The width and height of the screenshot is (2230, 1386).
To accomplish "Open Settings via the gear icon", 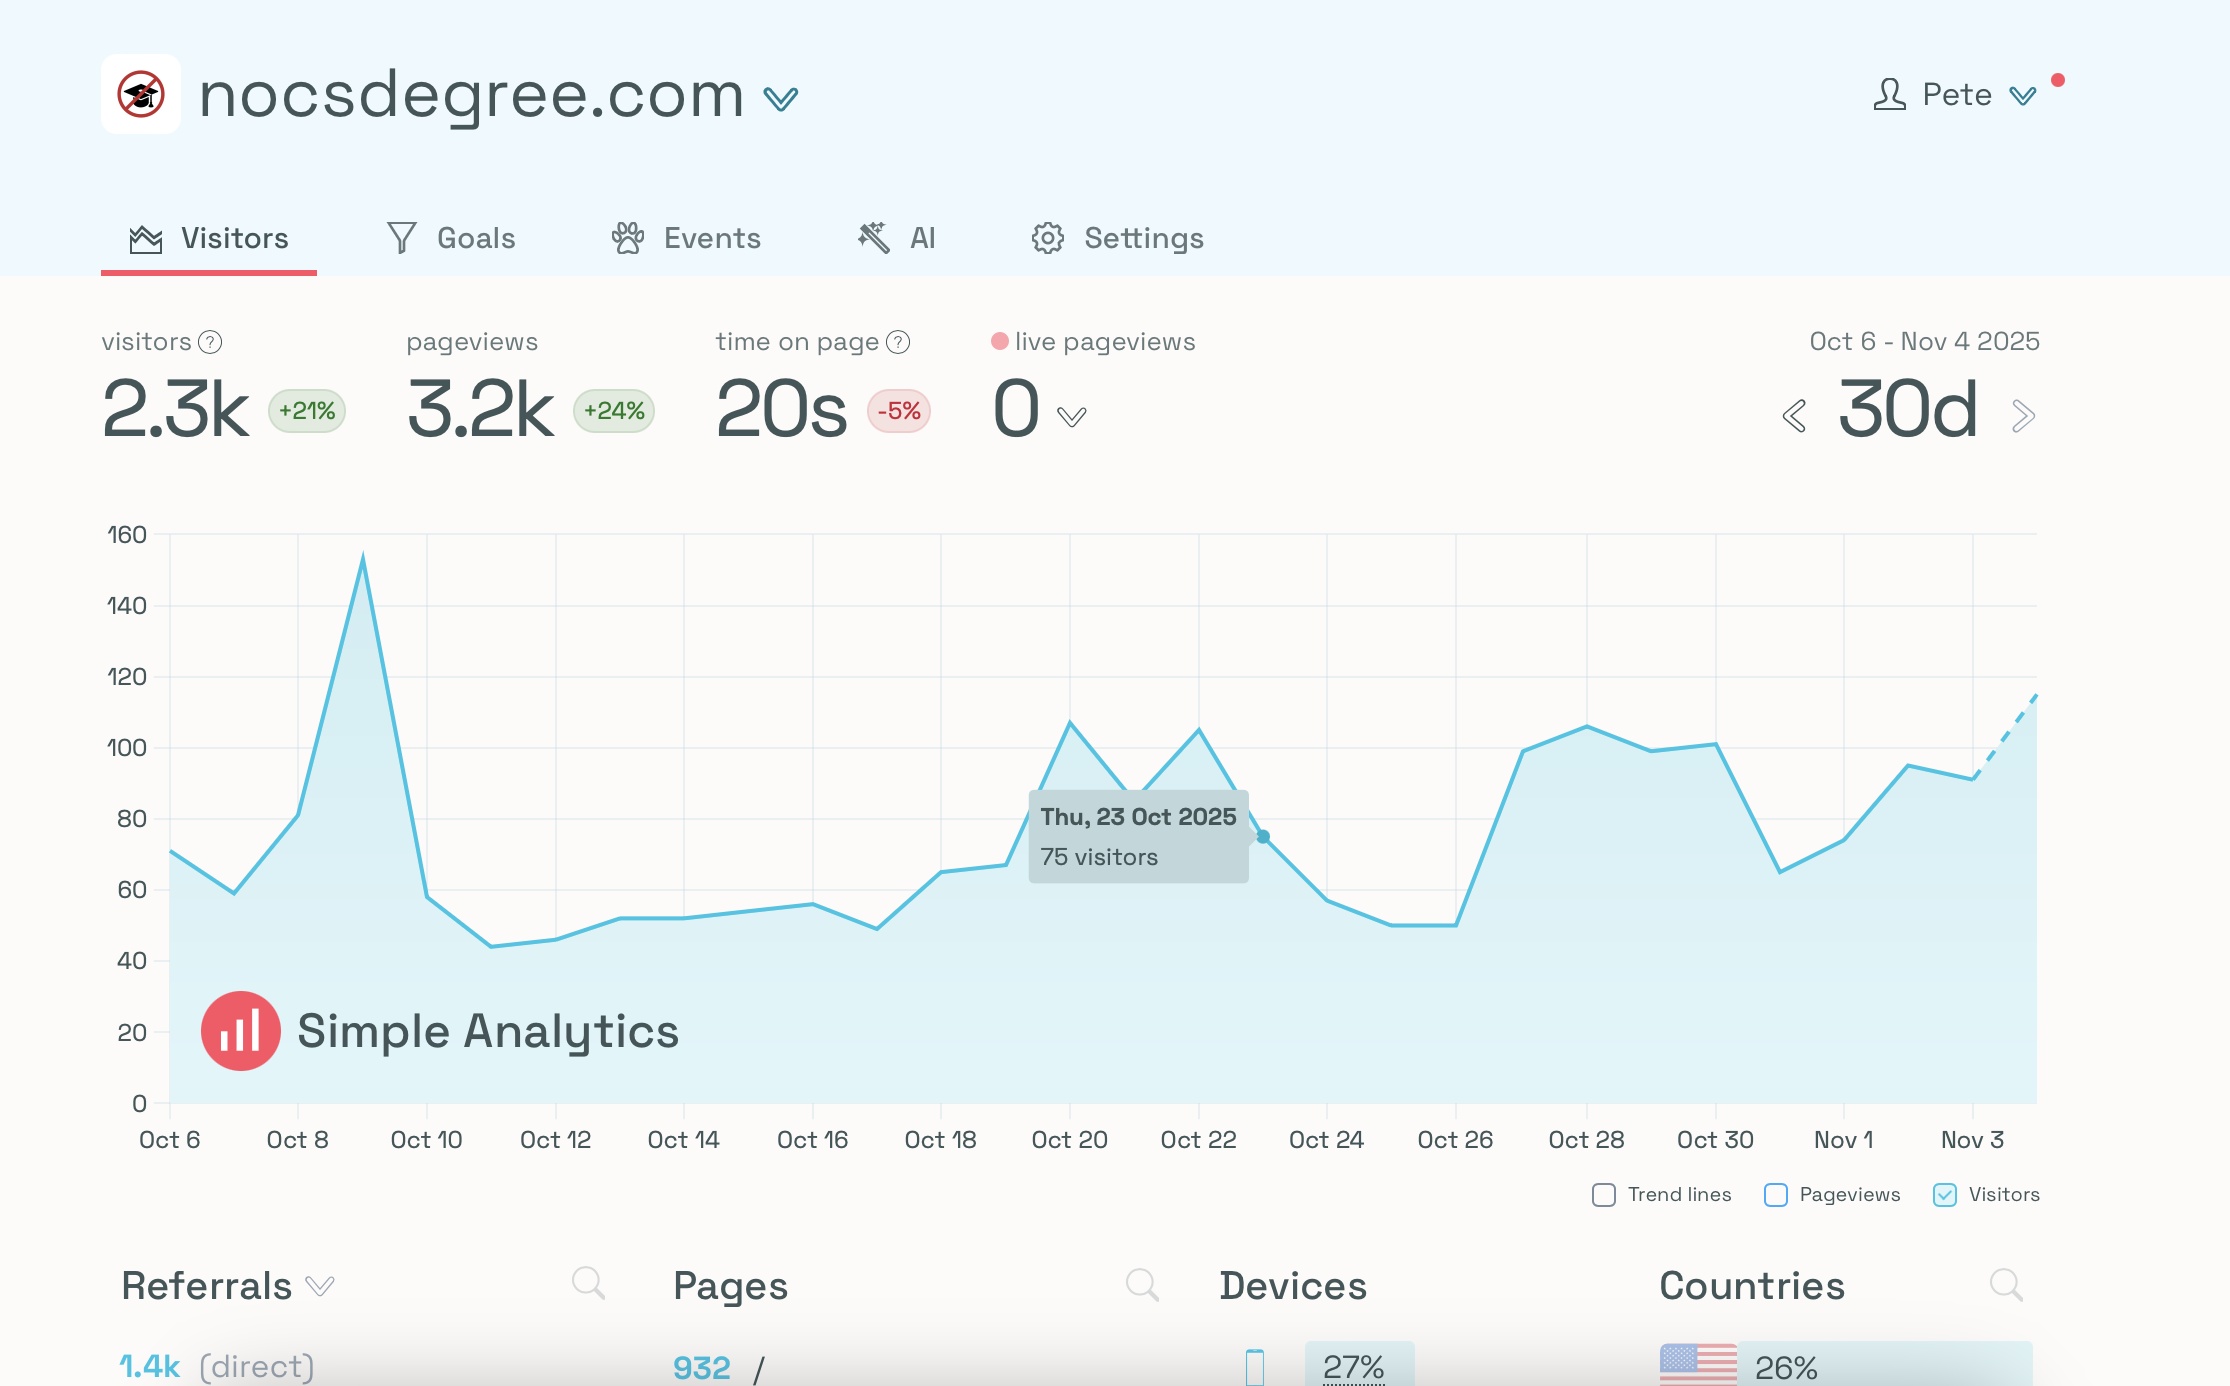I will (1046, 237).
